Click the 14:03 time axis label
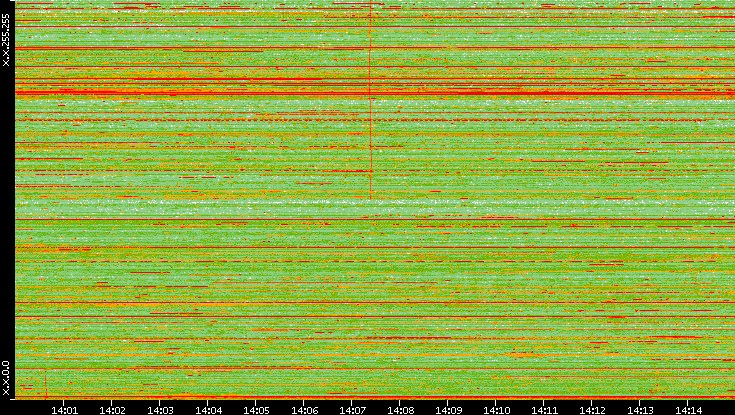Screen dimensions: 735x415 point(160,410)
